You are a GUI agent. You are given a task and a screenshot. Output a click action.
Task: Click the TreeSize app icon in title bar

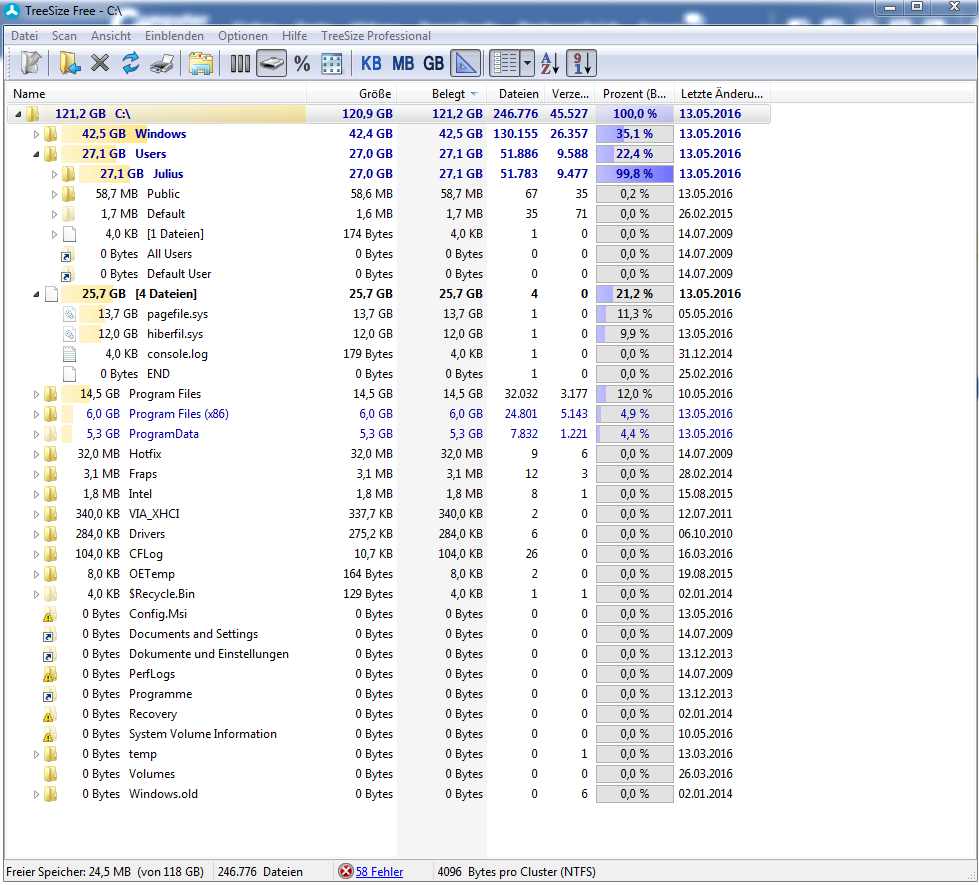click(x=11, y=10)
